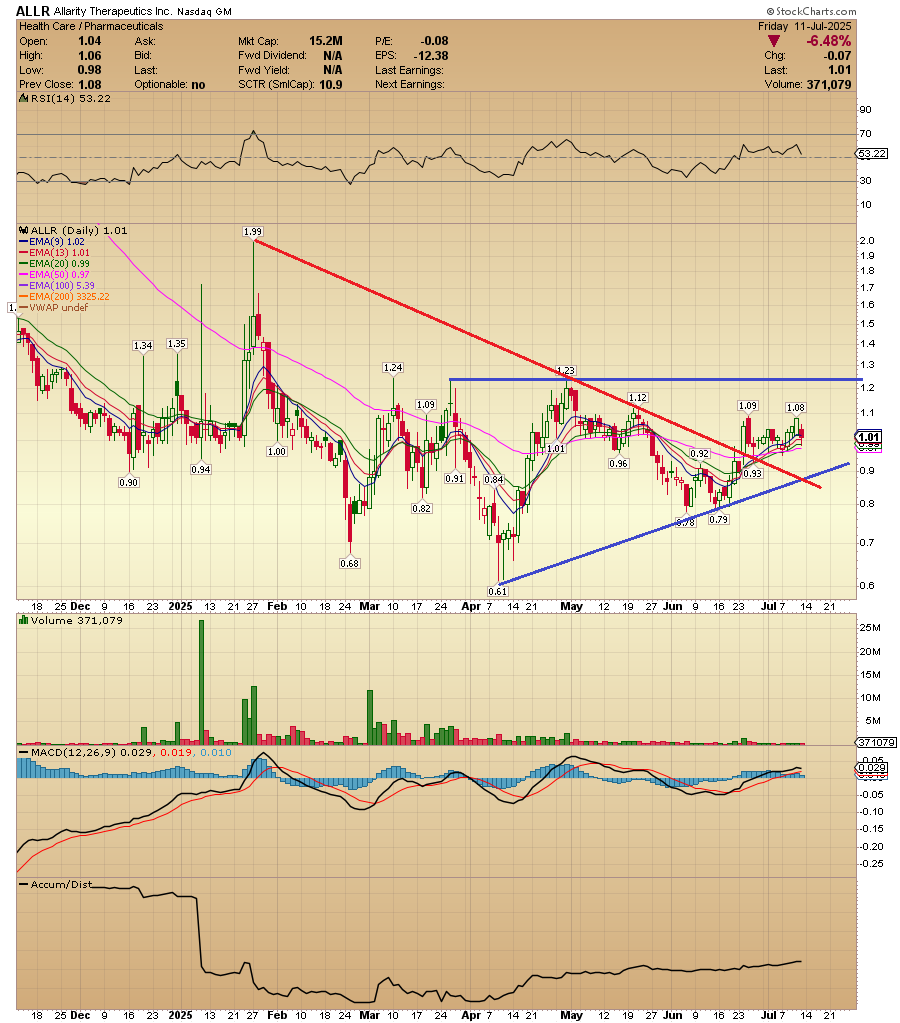
Task: Click the 371079 volume tag on right axis
Action: point(877,742)
